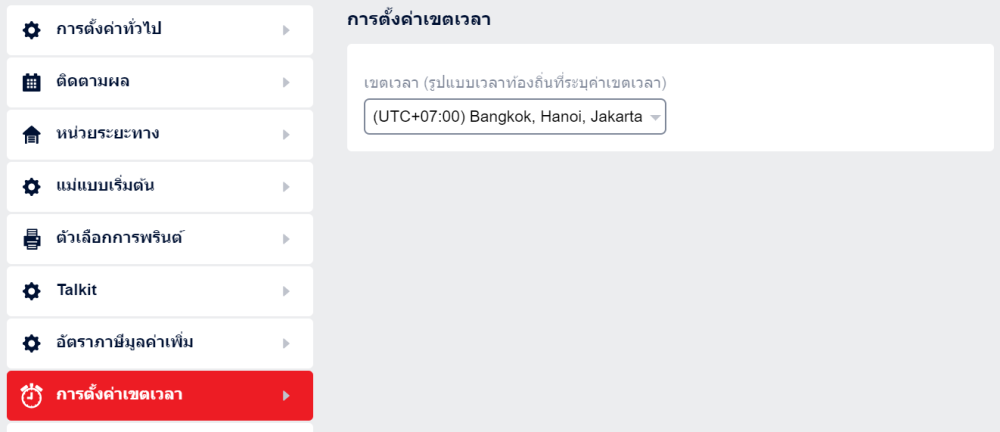Click the gear icon beside อัตราภาษีมูลค่าเพิ่ม

click(31, 343)
